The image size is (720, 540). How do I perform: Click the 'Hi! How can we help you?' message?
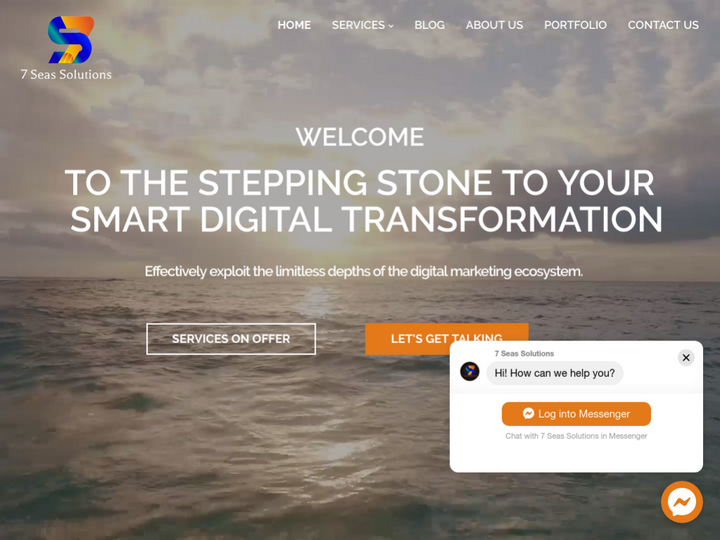(x=554, y=373)
